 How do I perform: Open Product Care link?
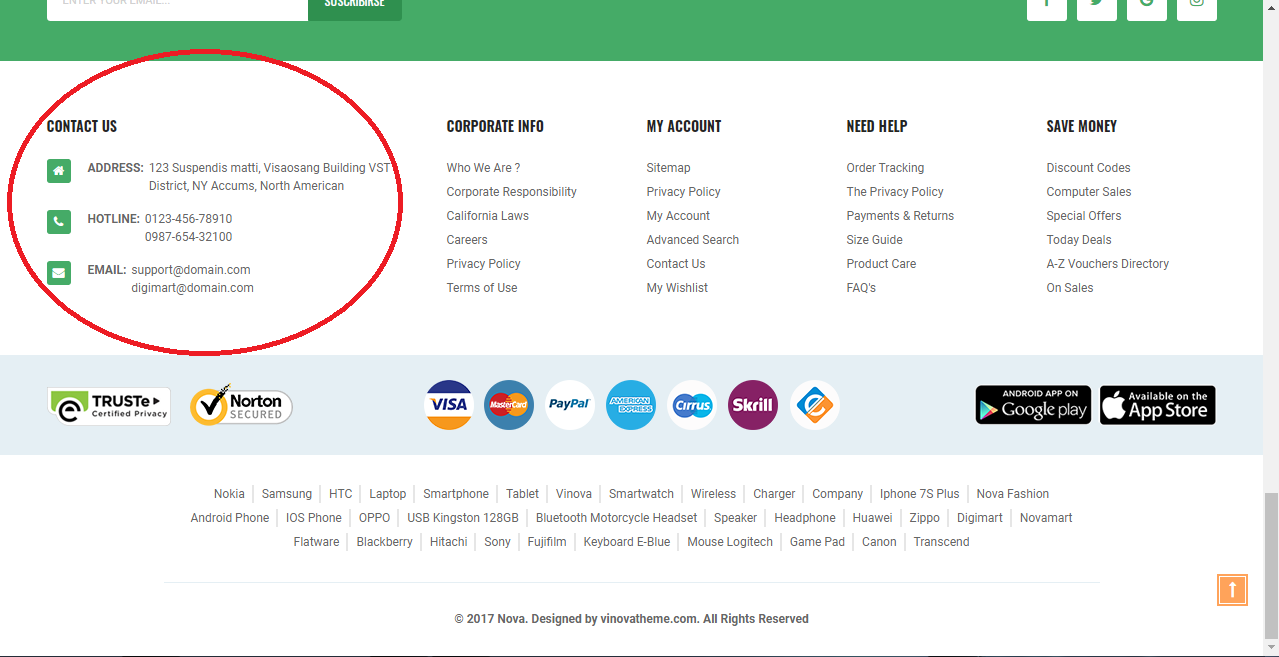point(881,264)
